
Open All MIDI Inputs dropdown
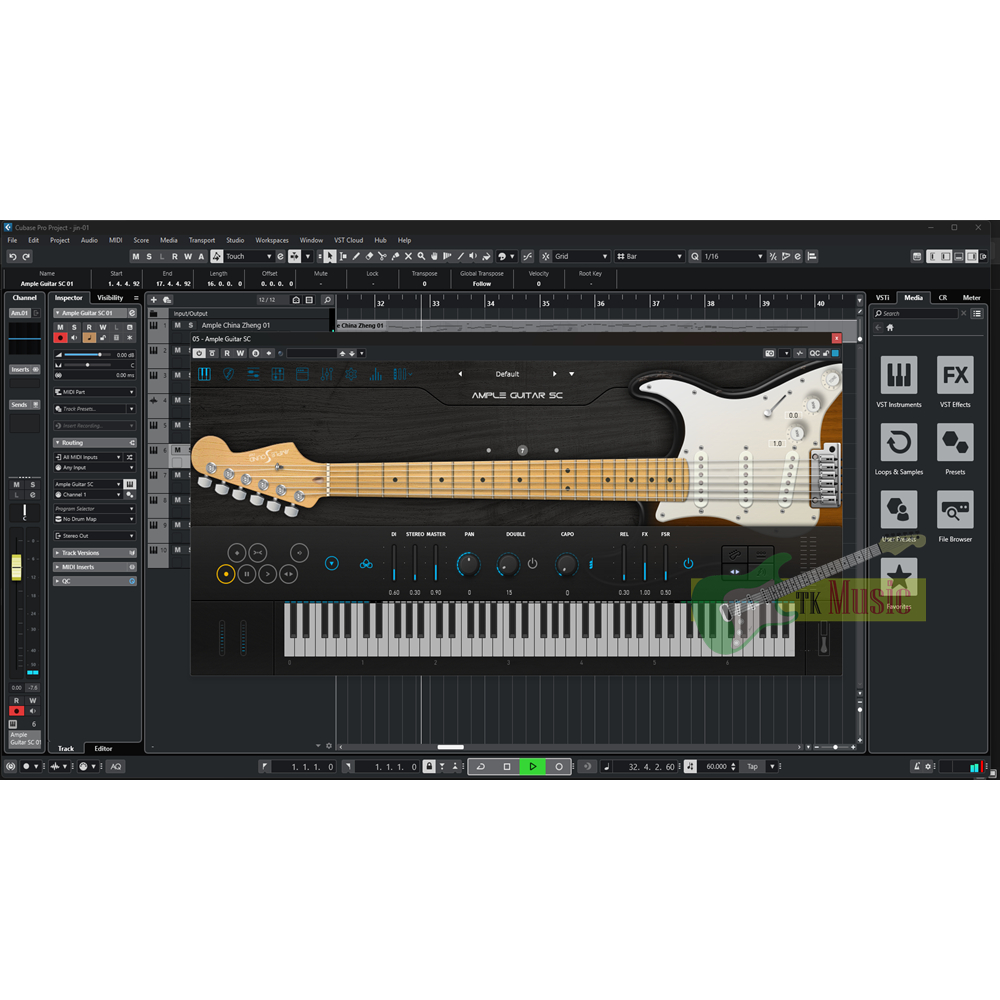(x=89, y=457)
